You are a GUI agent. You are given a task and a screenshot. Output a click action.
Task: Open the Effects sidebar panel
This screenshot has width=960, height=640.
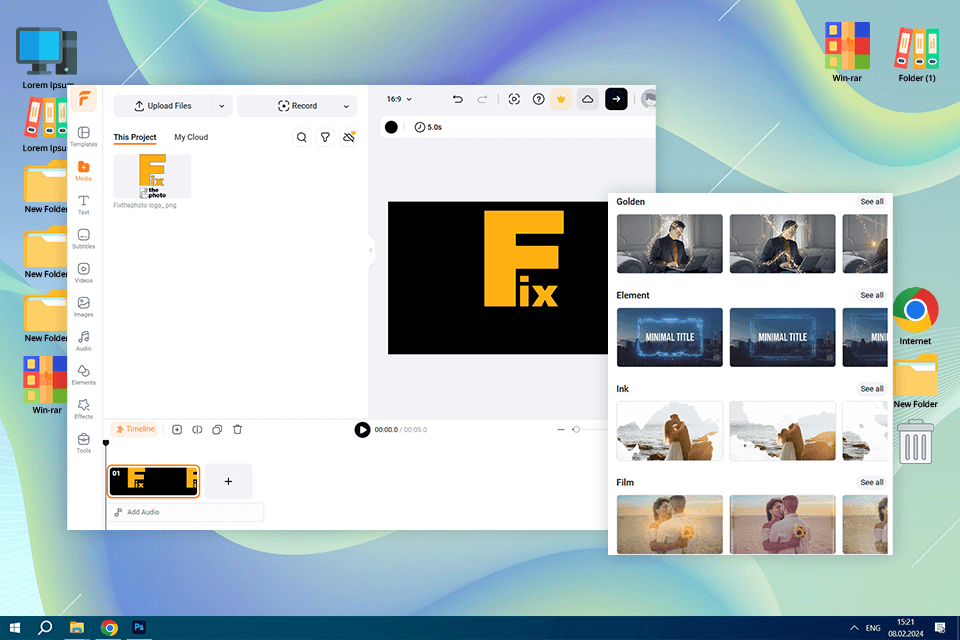(84, 409)
